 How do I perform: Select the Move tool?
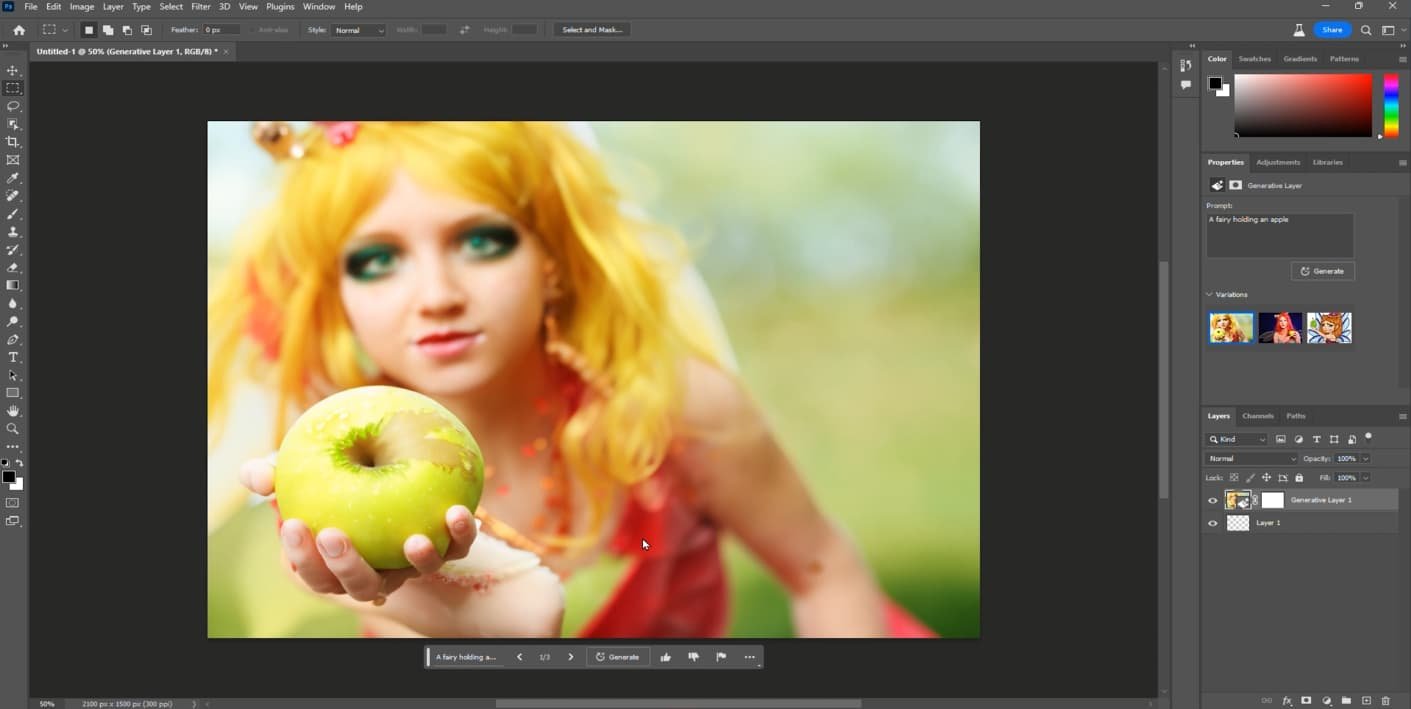(x=13, y=71)
